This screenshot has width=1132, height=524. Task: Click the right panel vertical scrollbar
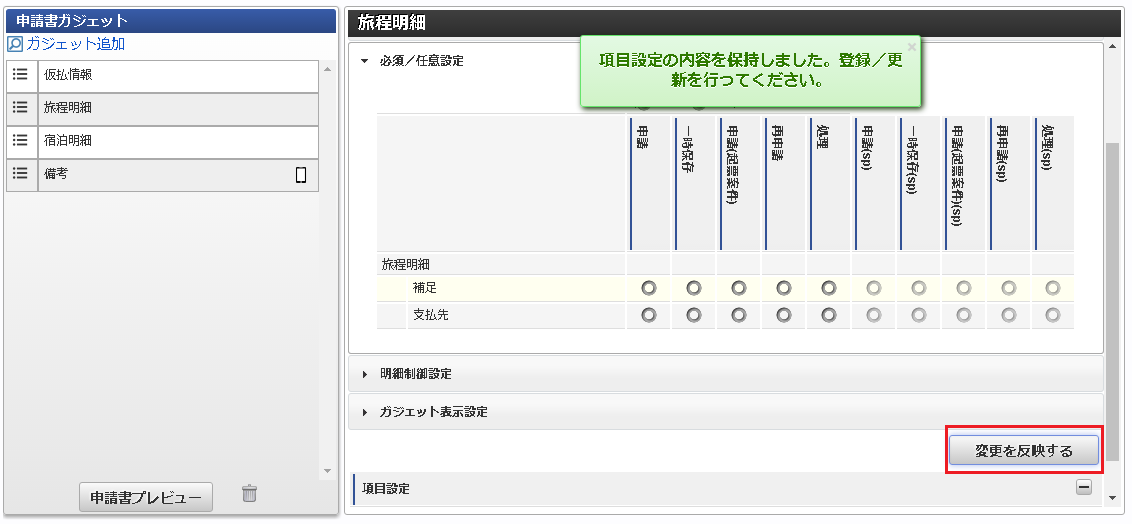1111,300
